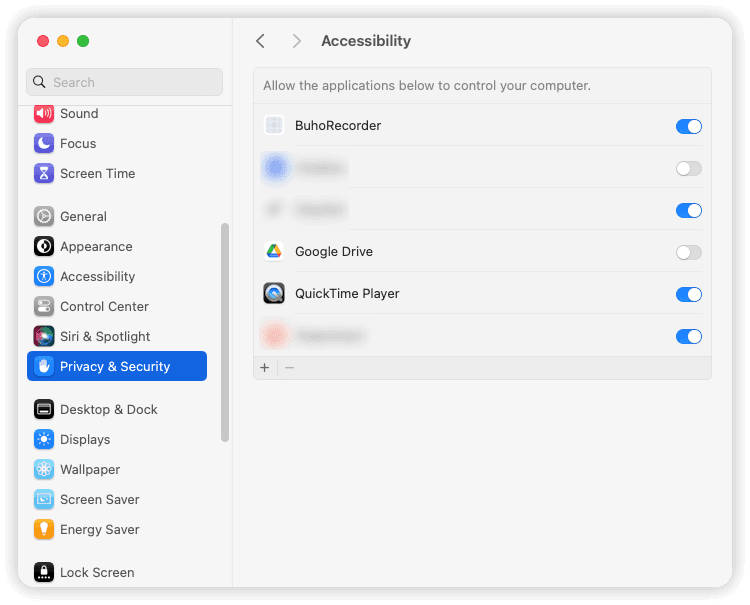
Task: Click the Displays sun icon
Action: [x=44, y=440]
